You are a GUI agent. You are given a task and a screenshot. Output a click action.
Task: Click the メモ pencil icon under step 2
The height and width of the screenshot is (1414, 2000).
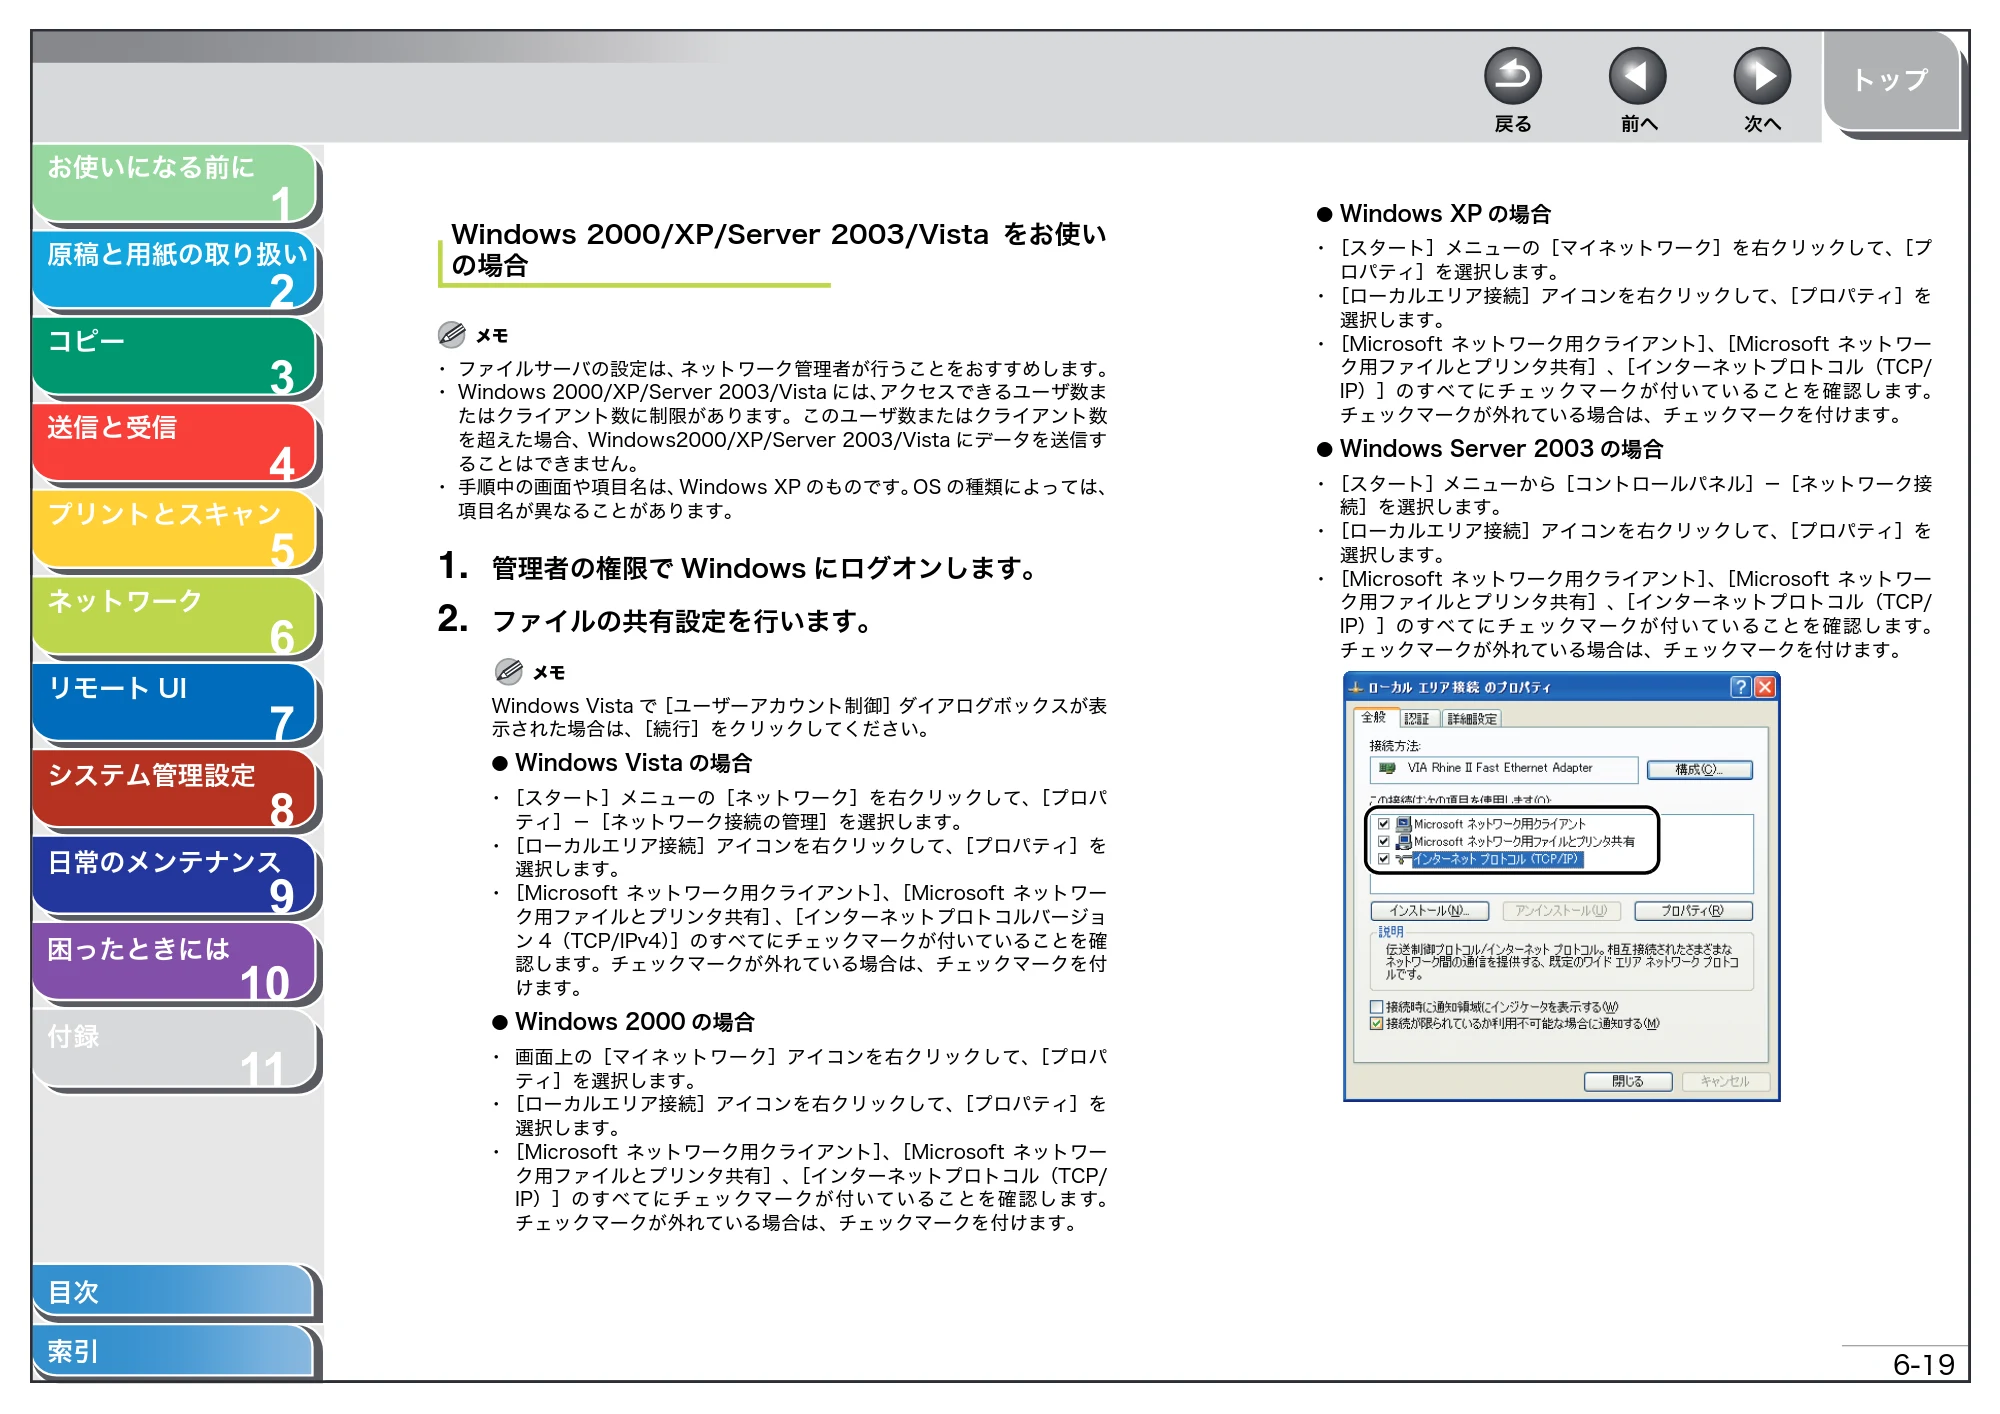pos(509,671)
